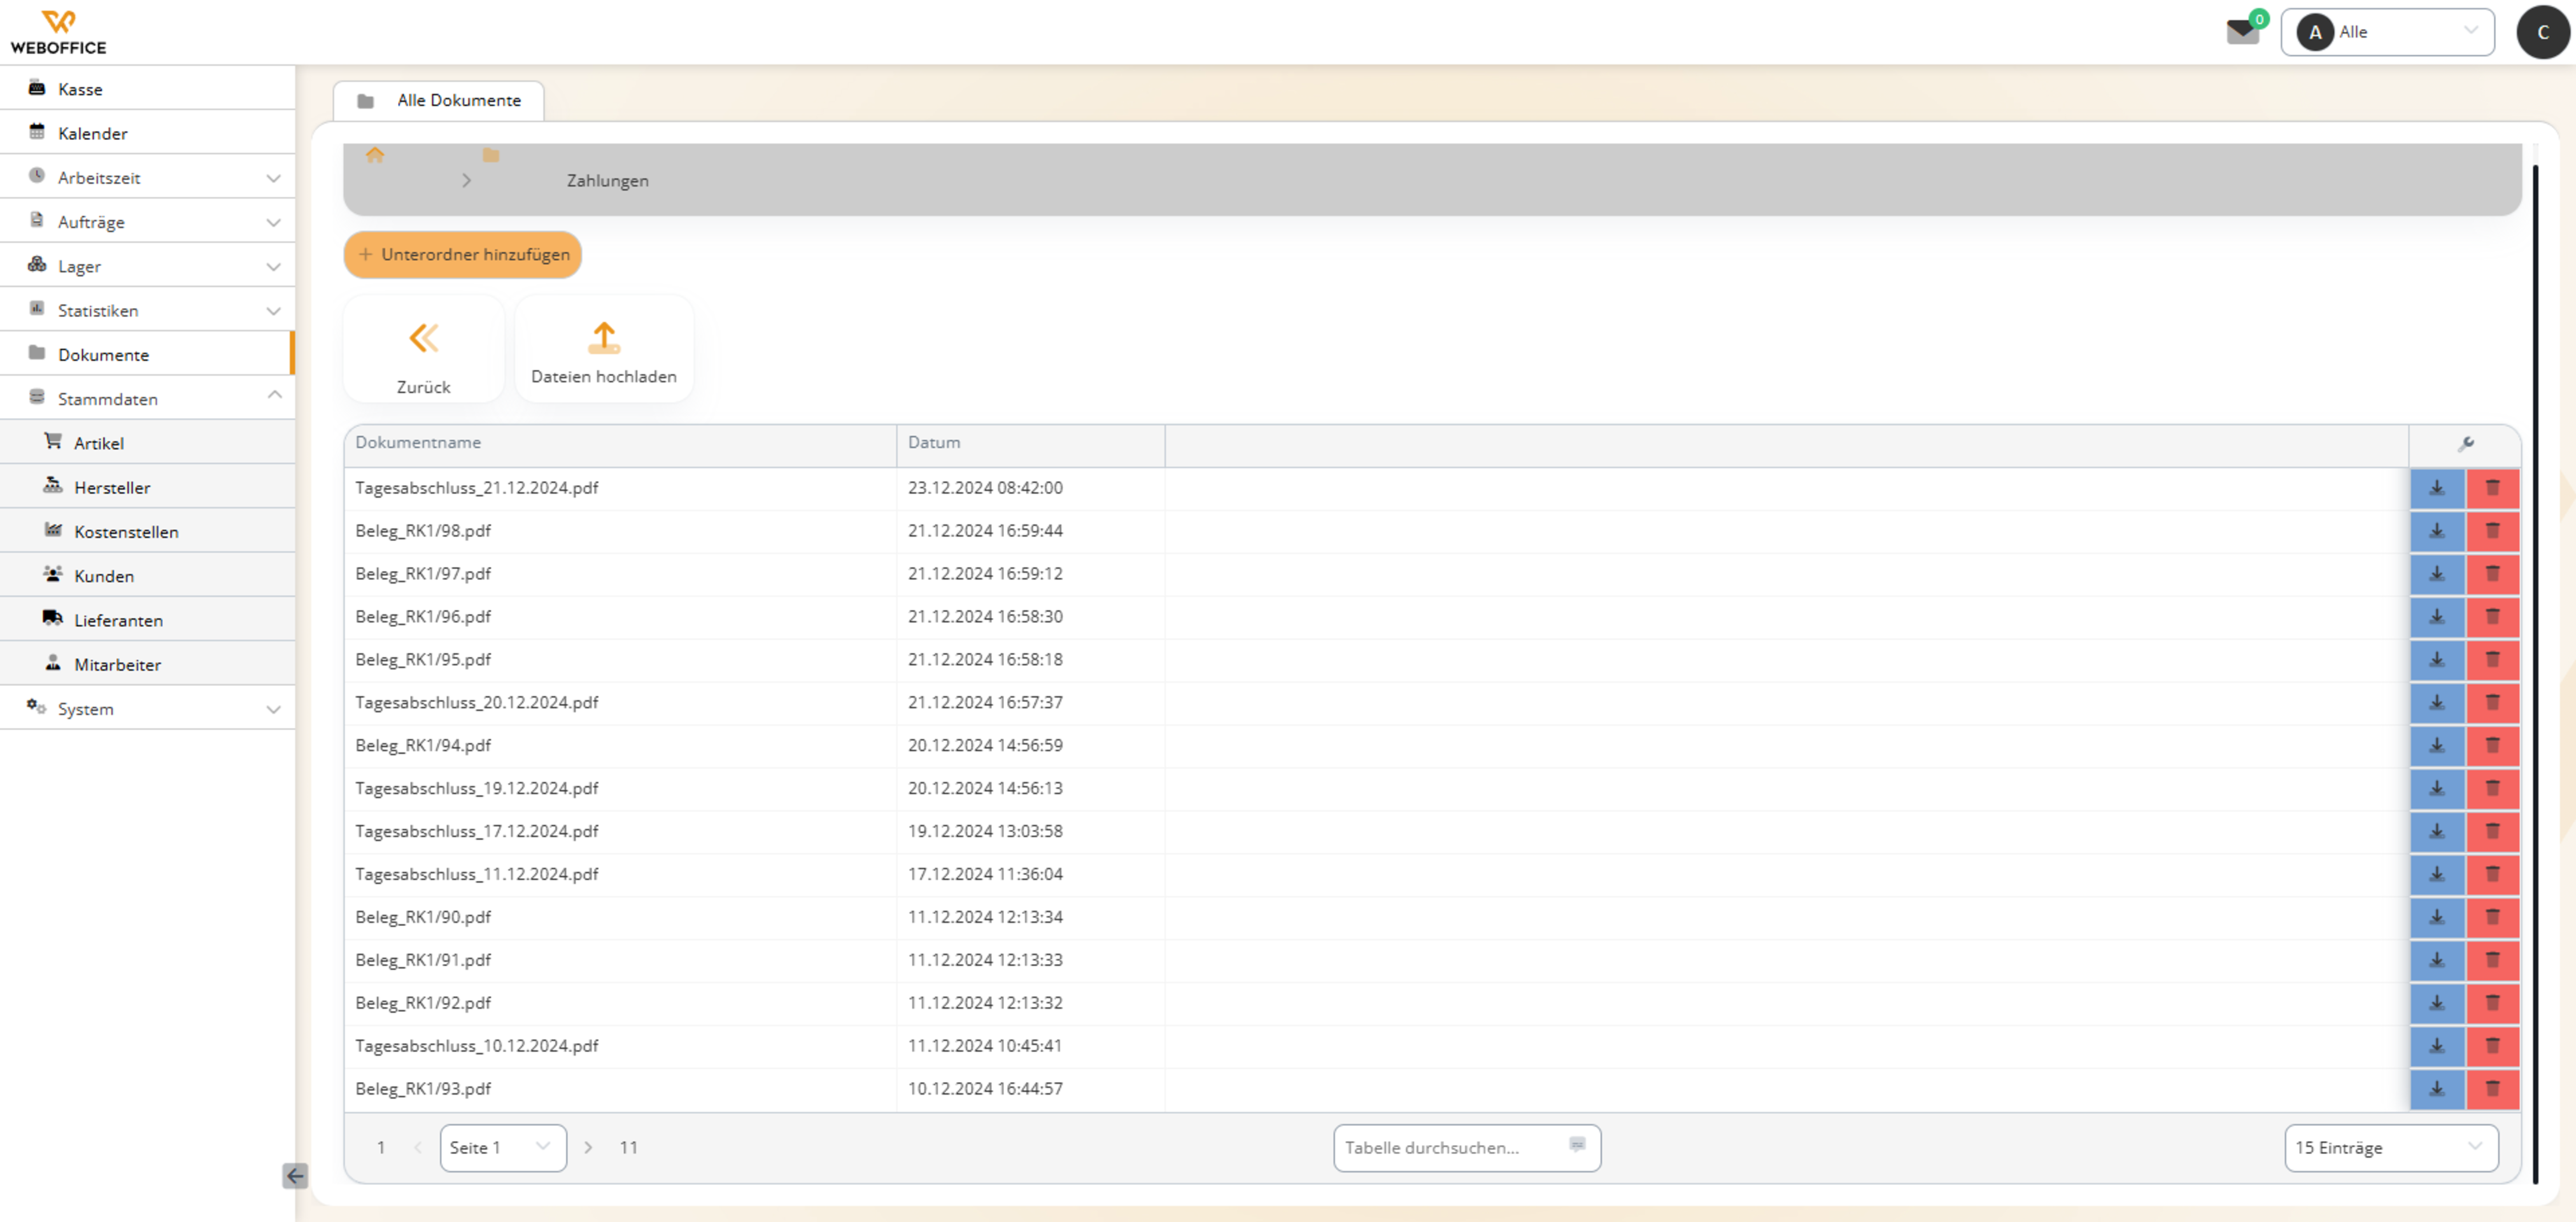Expand the System menu

(148, 708)
